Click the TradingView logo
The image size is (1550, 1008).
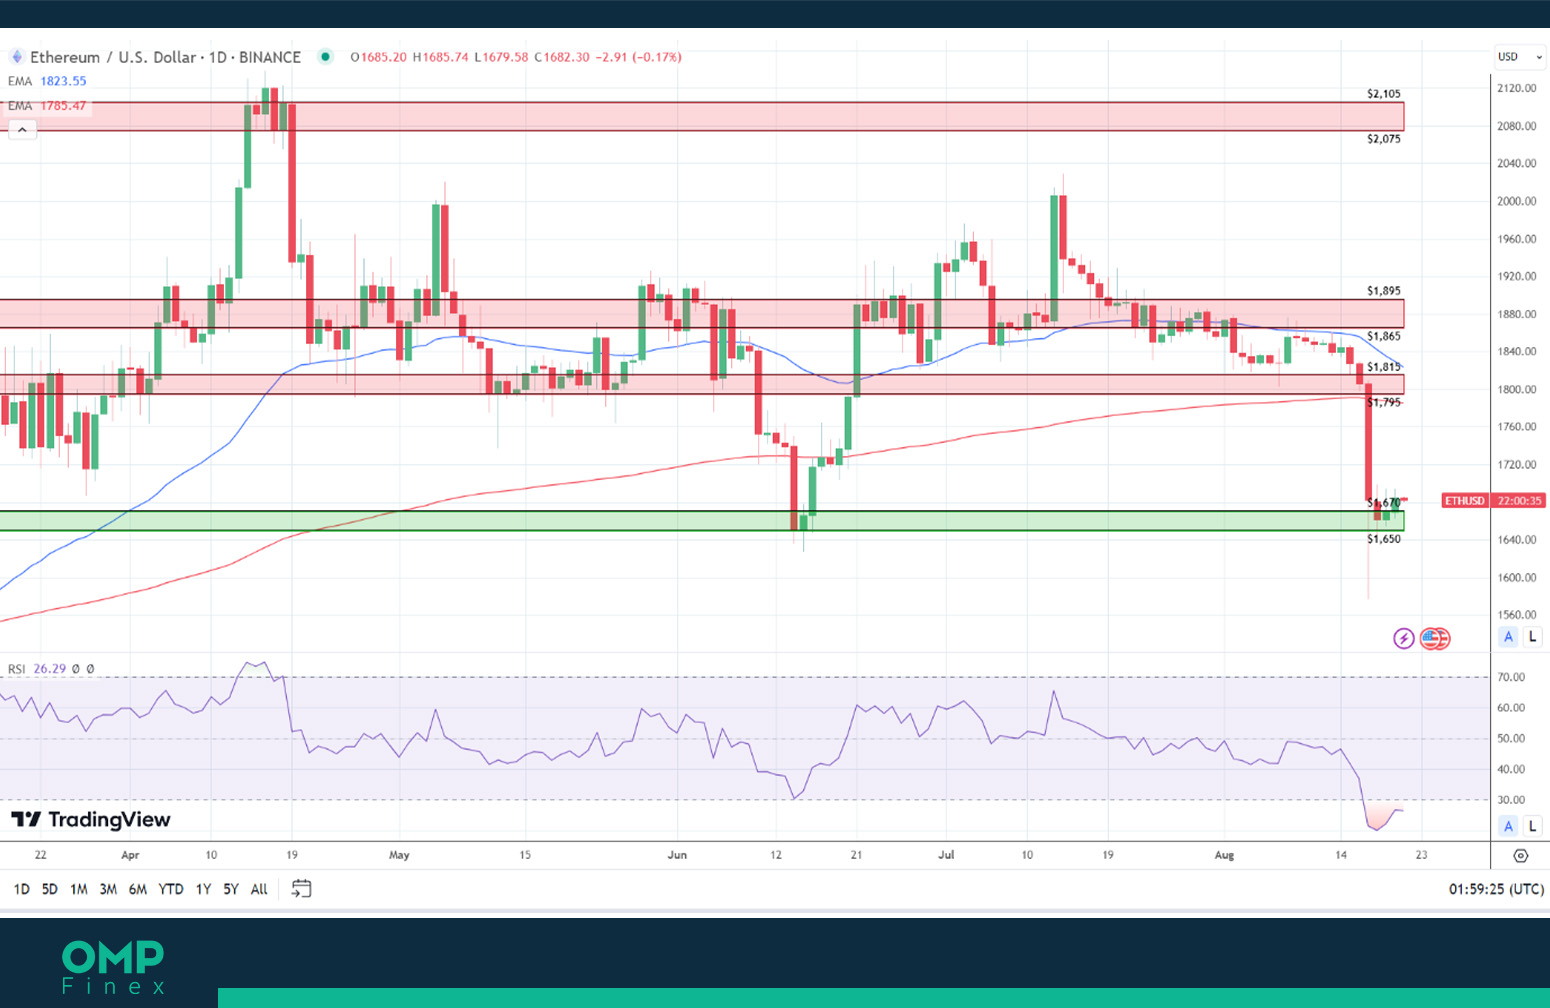[x=91, y=820]
